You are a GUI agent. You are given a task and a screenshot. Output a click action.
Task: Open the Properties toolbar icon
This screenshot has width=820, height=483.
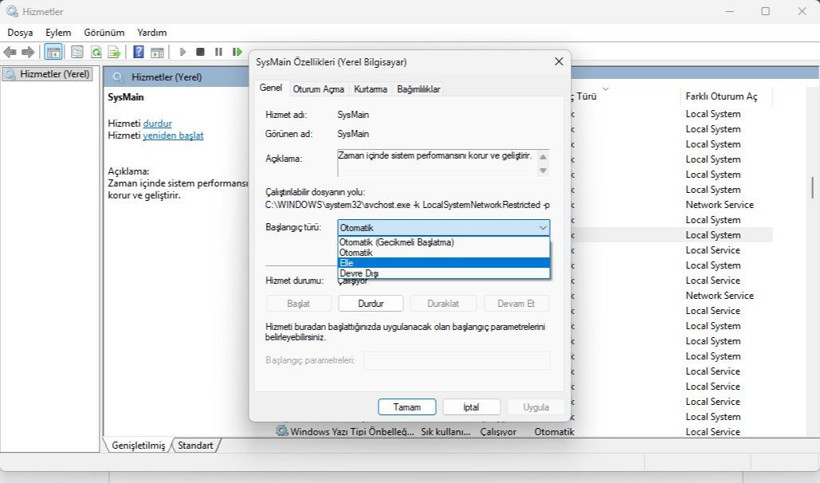pos(77,52)
